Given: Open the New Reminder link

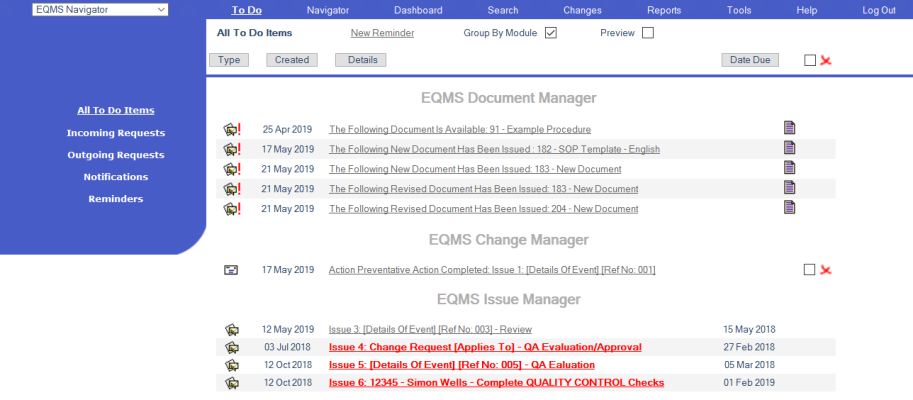Looking at the screenshot, I should pos(382,33).
